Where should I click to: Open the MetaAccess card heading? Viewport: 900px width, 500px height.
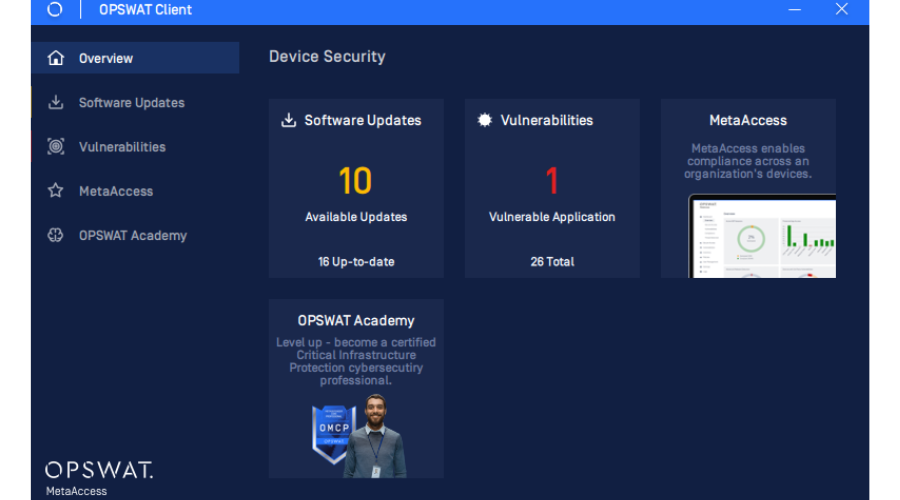click(x=748, y=120)
